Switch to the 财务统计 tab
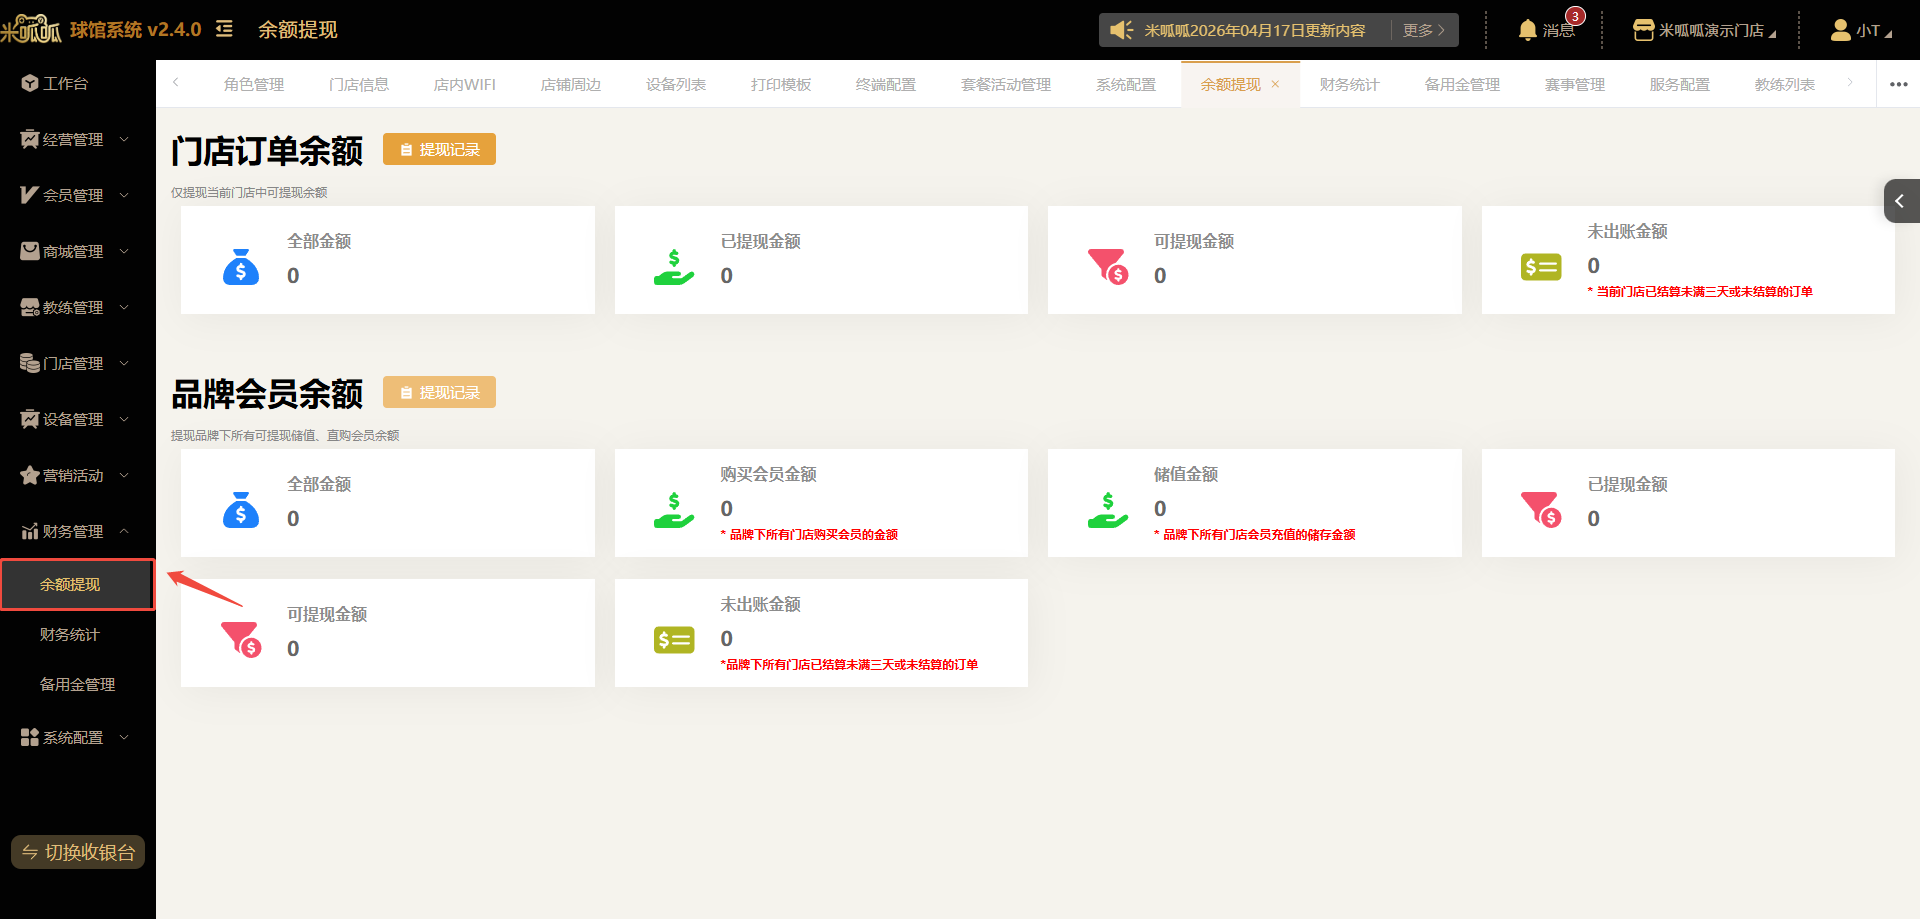Image resolution: width=1920 pixels, height=919 pixels. tap(1349, 85)
